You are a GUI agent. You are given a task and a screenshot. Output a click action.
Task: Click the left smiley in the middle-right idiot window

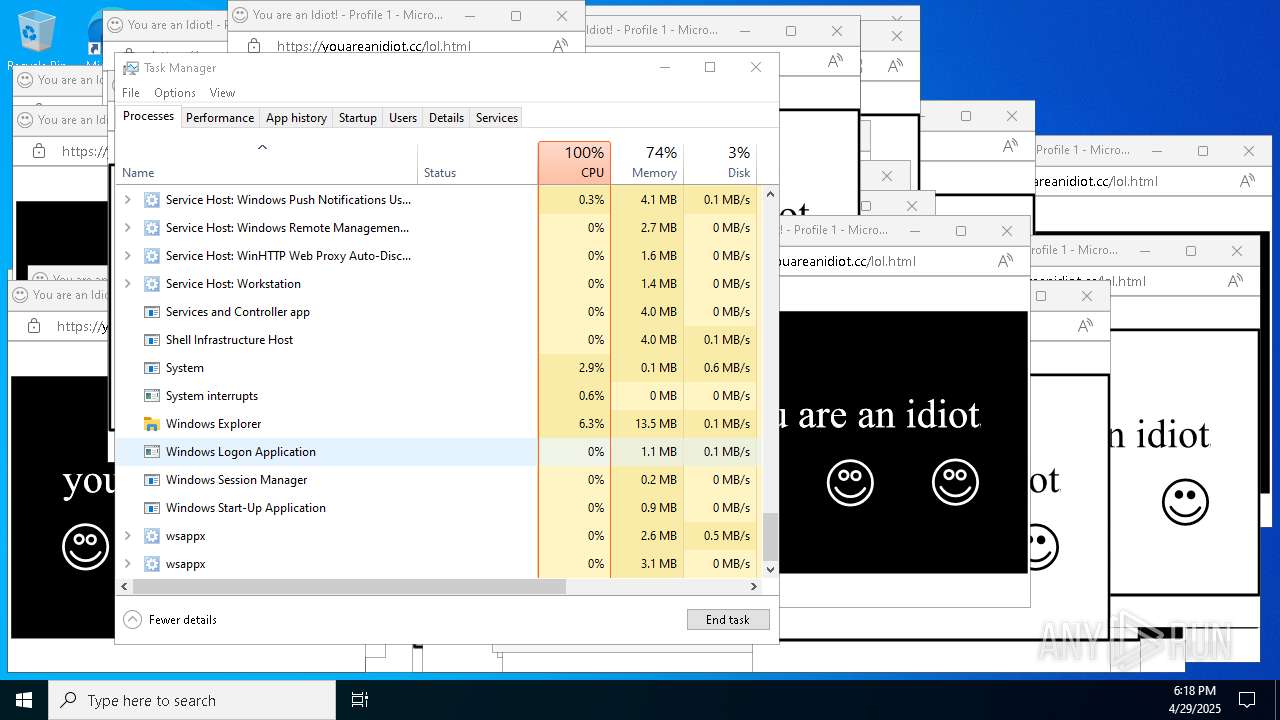click(850, 483)
